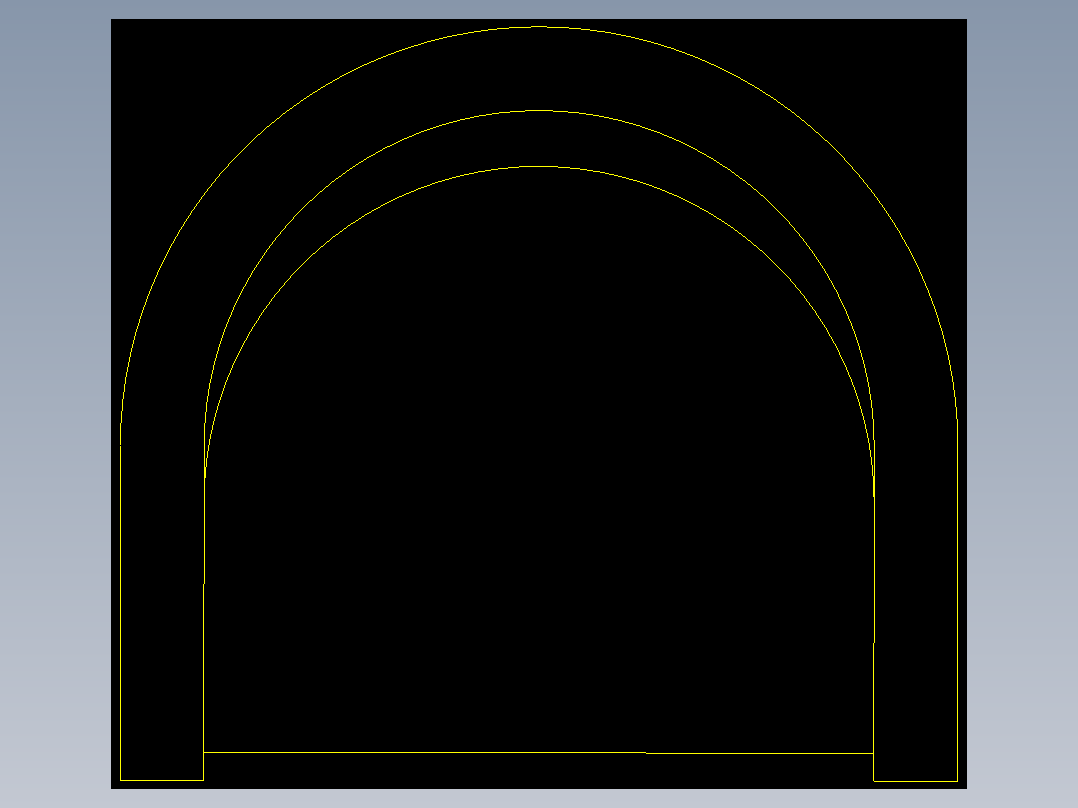The image size is (1078, 808).
Task: Select the short bottom edge of left leg
Action: 162,780
